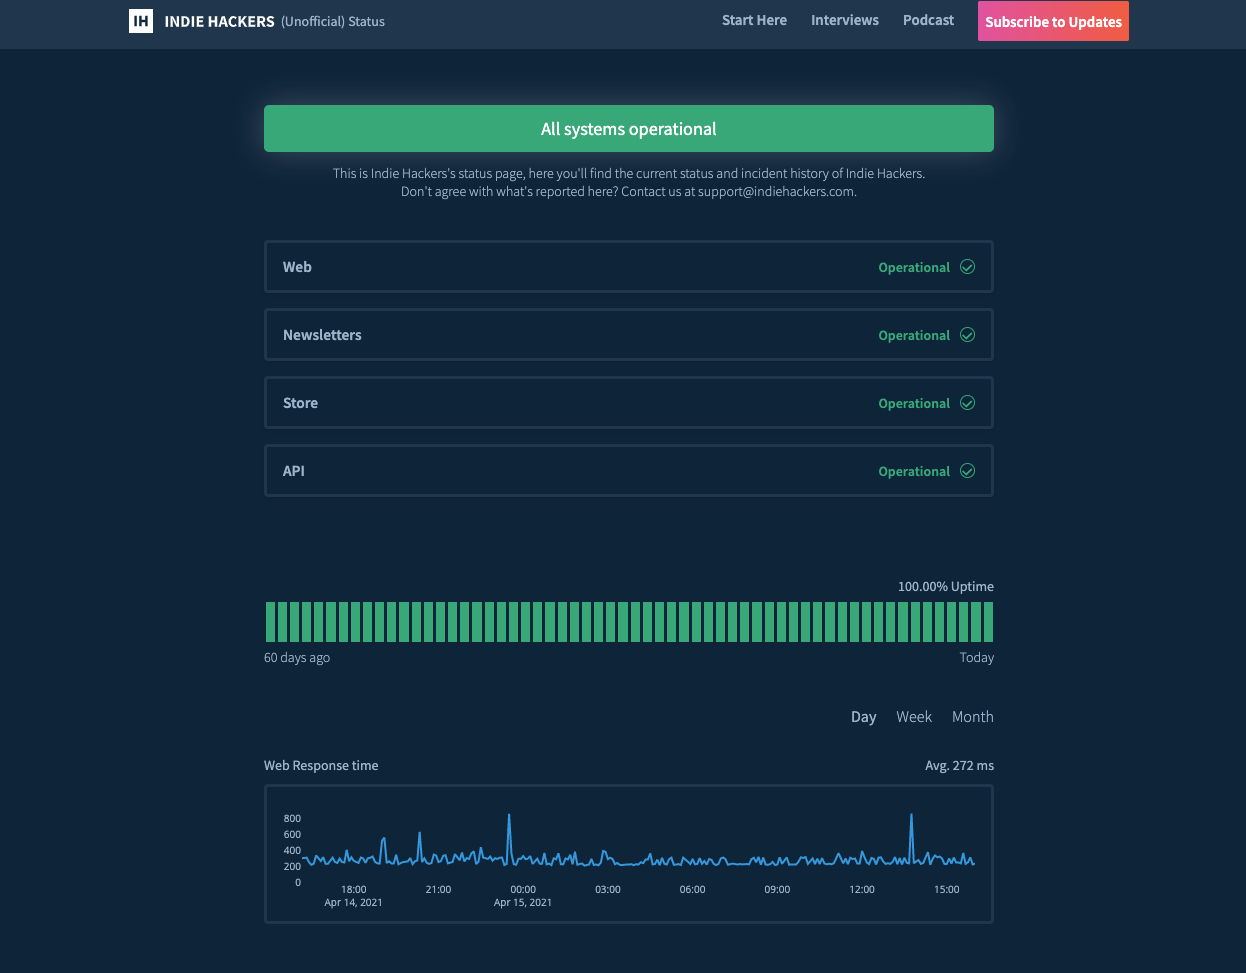Click the API component name
This screenshot has height=973, width=1246.
(x=293, y=471)
